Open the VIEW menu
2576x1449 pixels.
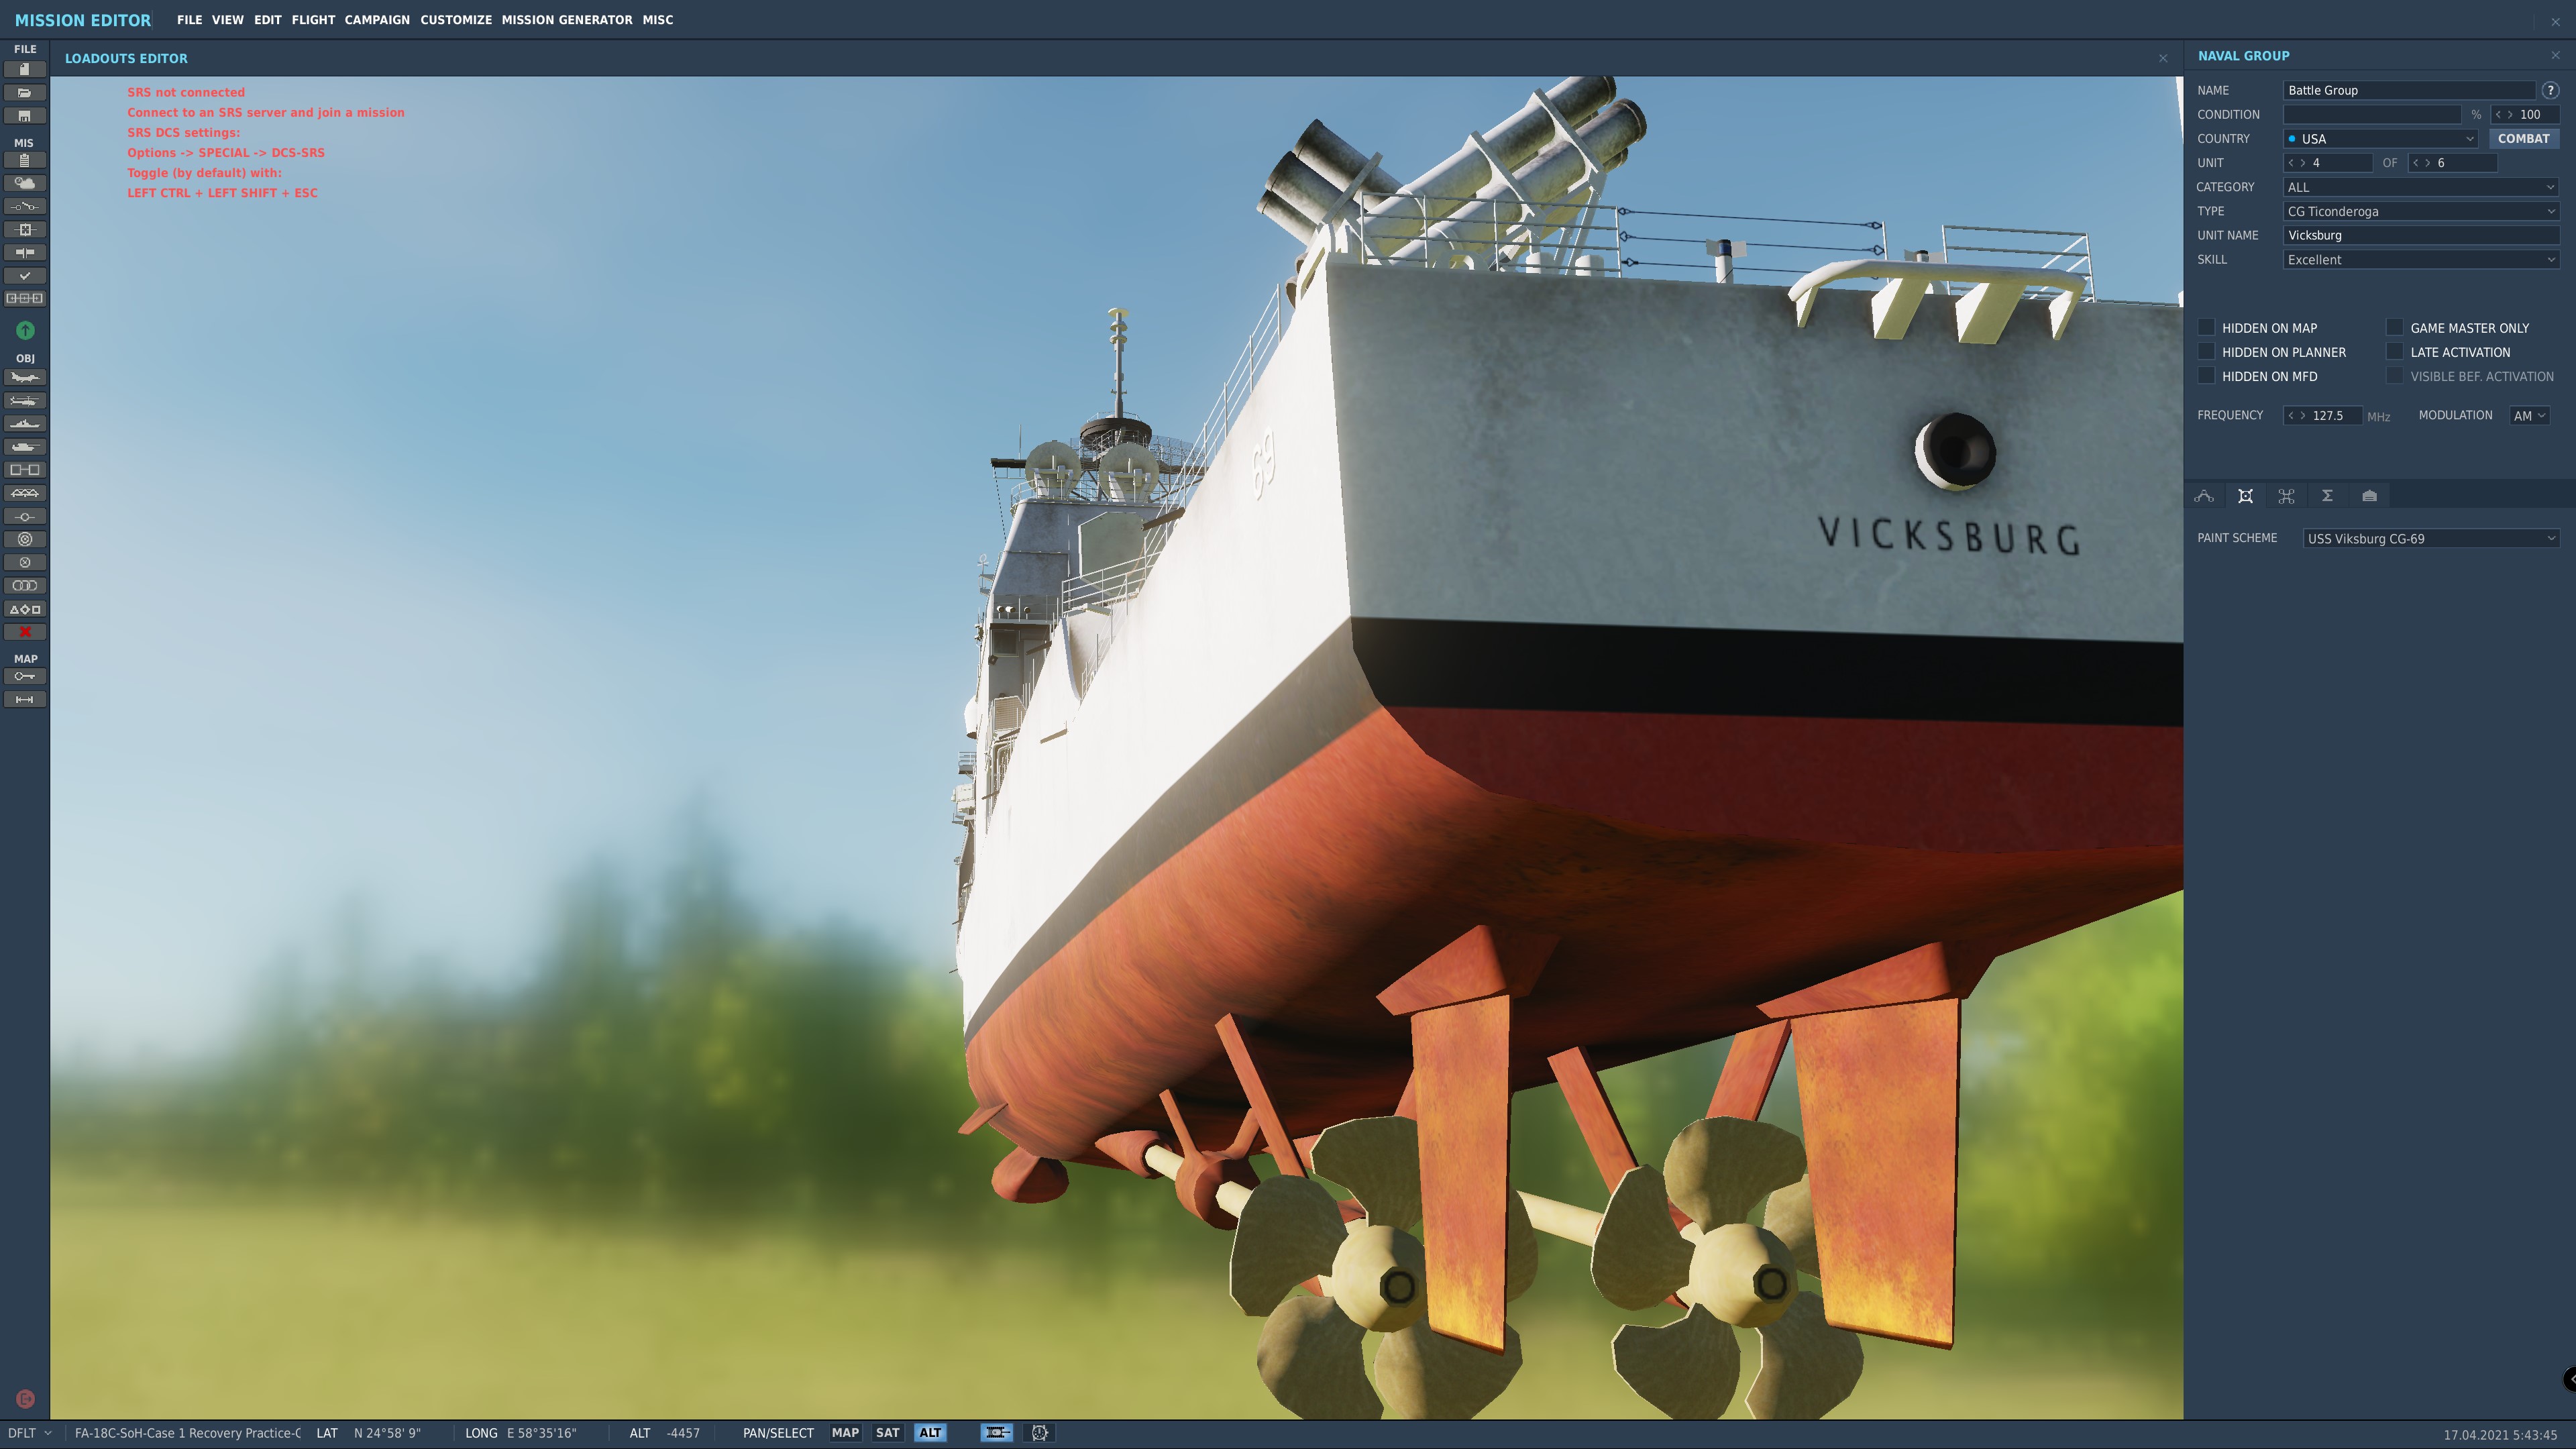(x=228, y=20)
